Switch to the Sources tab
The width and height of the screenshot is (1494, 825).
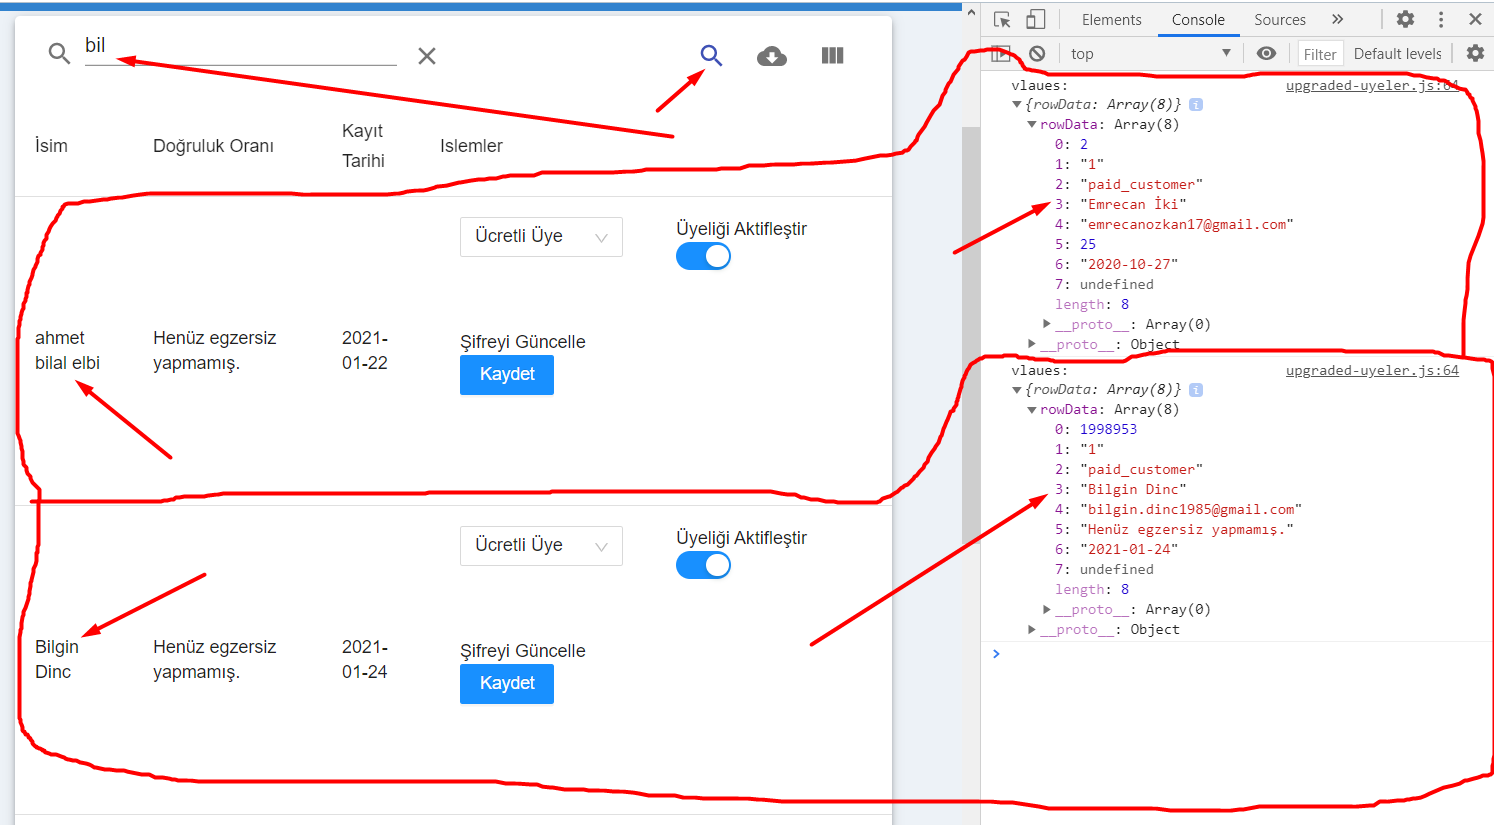click(1280, 19)
